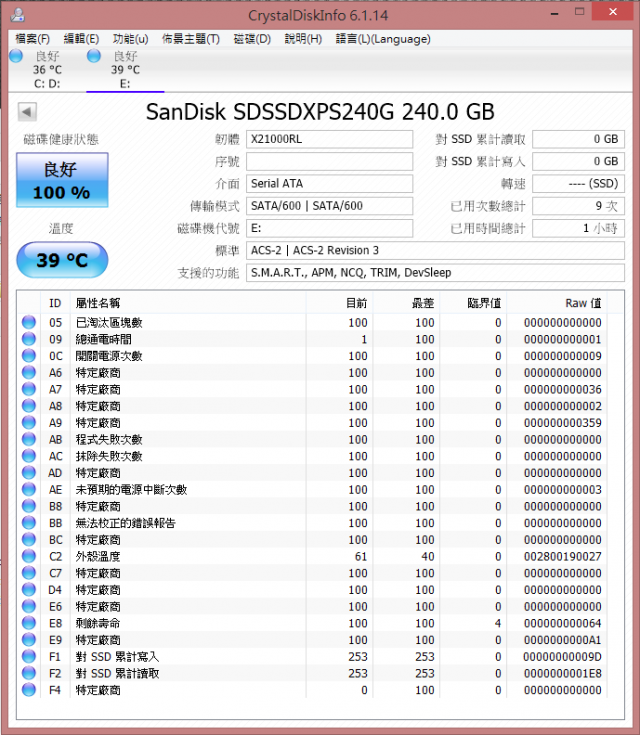Click status orb of attribute 05

29,322
